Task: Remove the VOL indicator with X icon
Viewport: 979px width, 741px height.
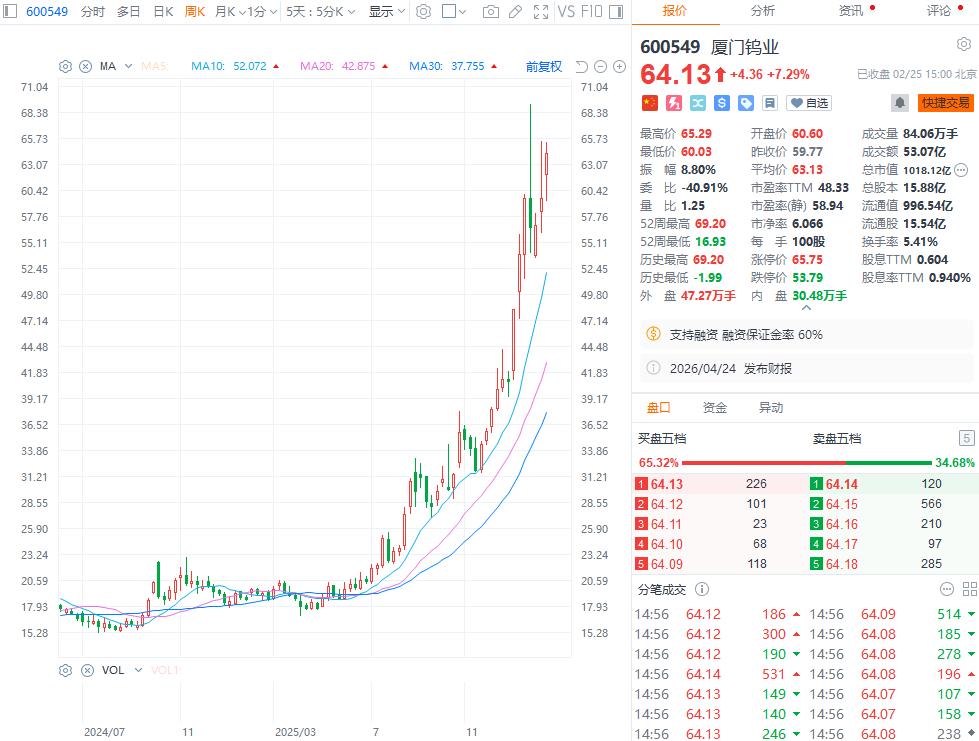Action: (87, 670)
